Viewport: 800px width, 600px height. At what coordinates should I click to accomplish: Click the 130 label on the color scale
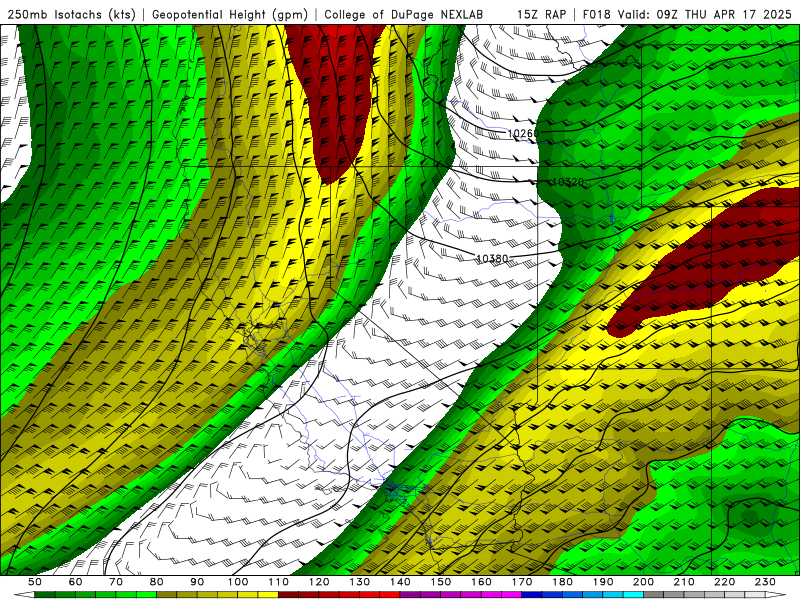pyautogui.click(x=360, y=582)
